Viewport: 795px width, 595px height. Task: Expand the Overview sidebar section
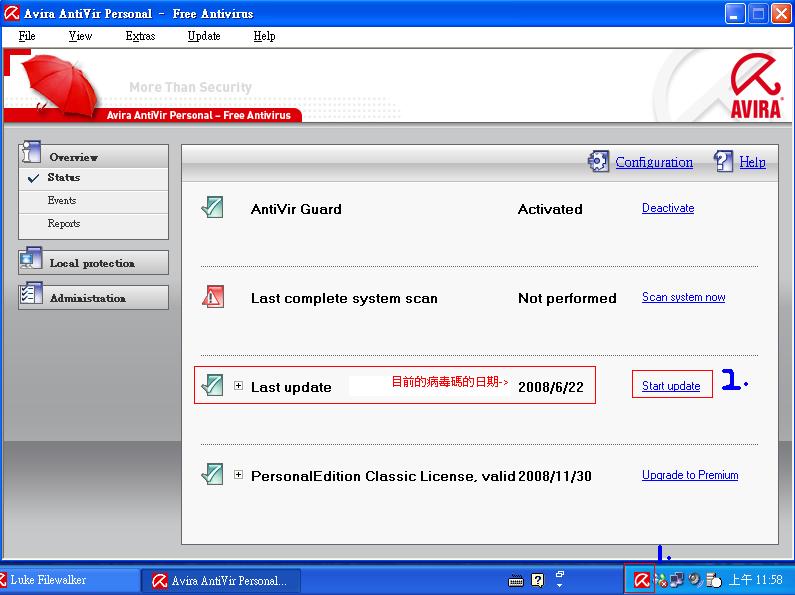pos(94,157)
